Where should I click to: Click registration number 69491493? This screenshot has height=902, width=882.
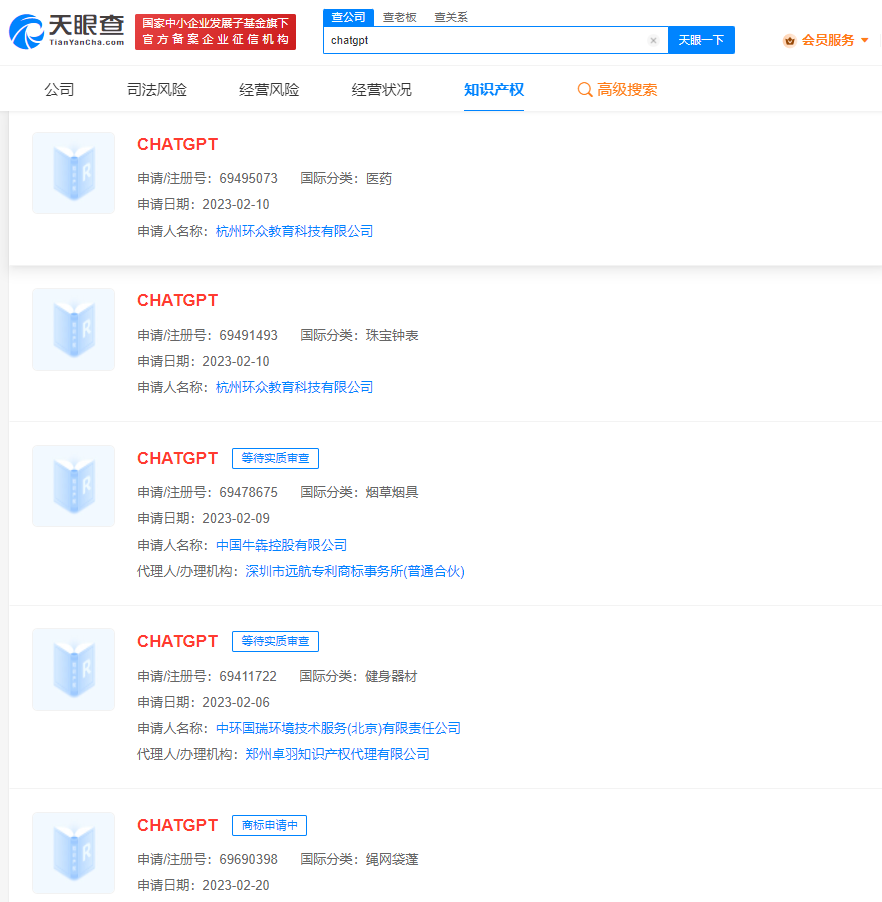point(249,335)
